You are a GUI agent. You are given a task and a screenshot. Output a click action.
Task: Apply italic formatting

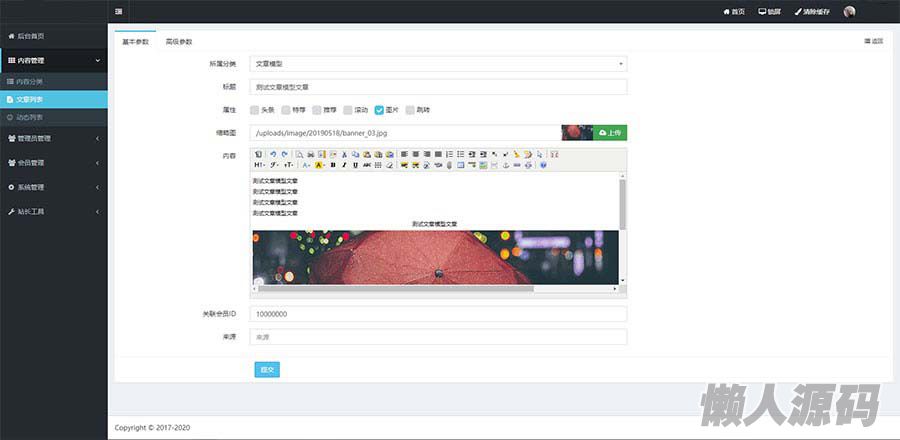tap(344, 165)
